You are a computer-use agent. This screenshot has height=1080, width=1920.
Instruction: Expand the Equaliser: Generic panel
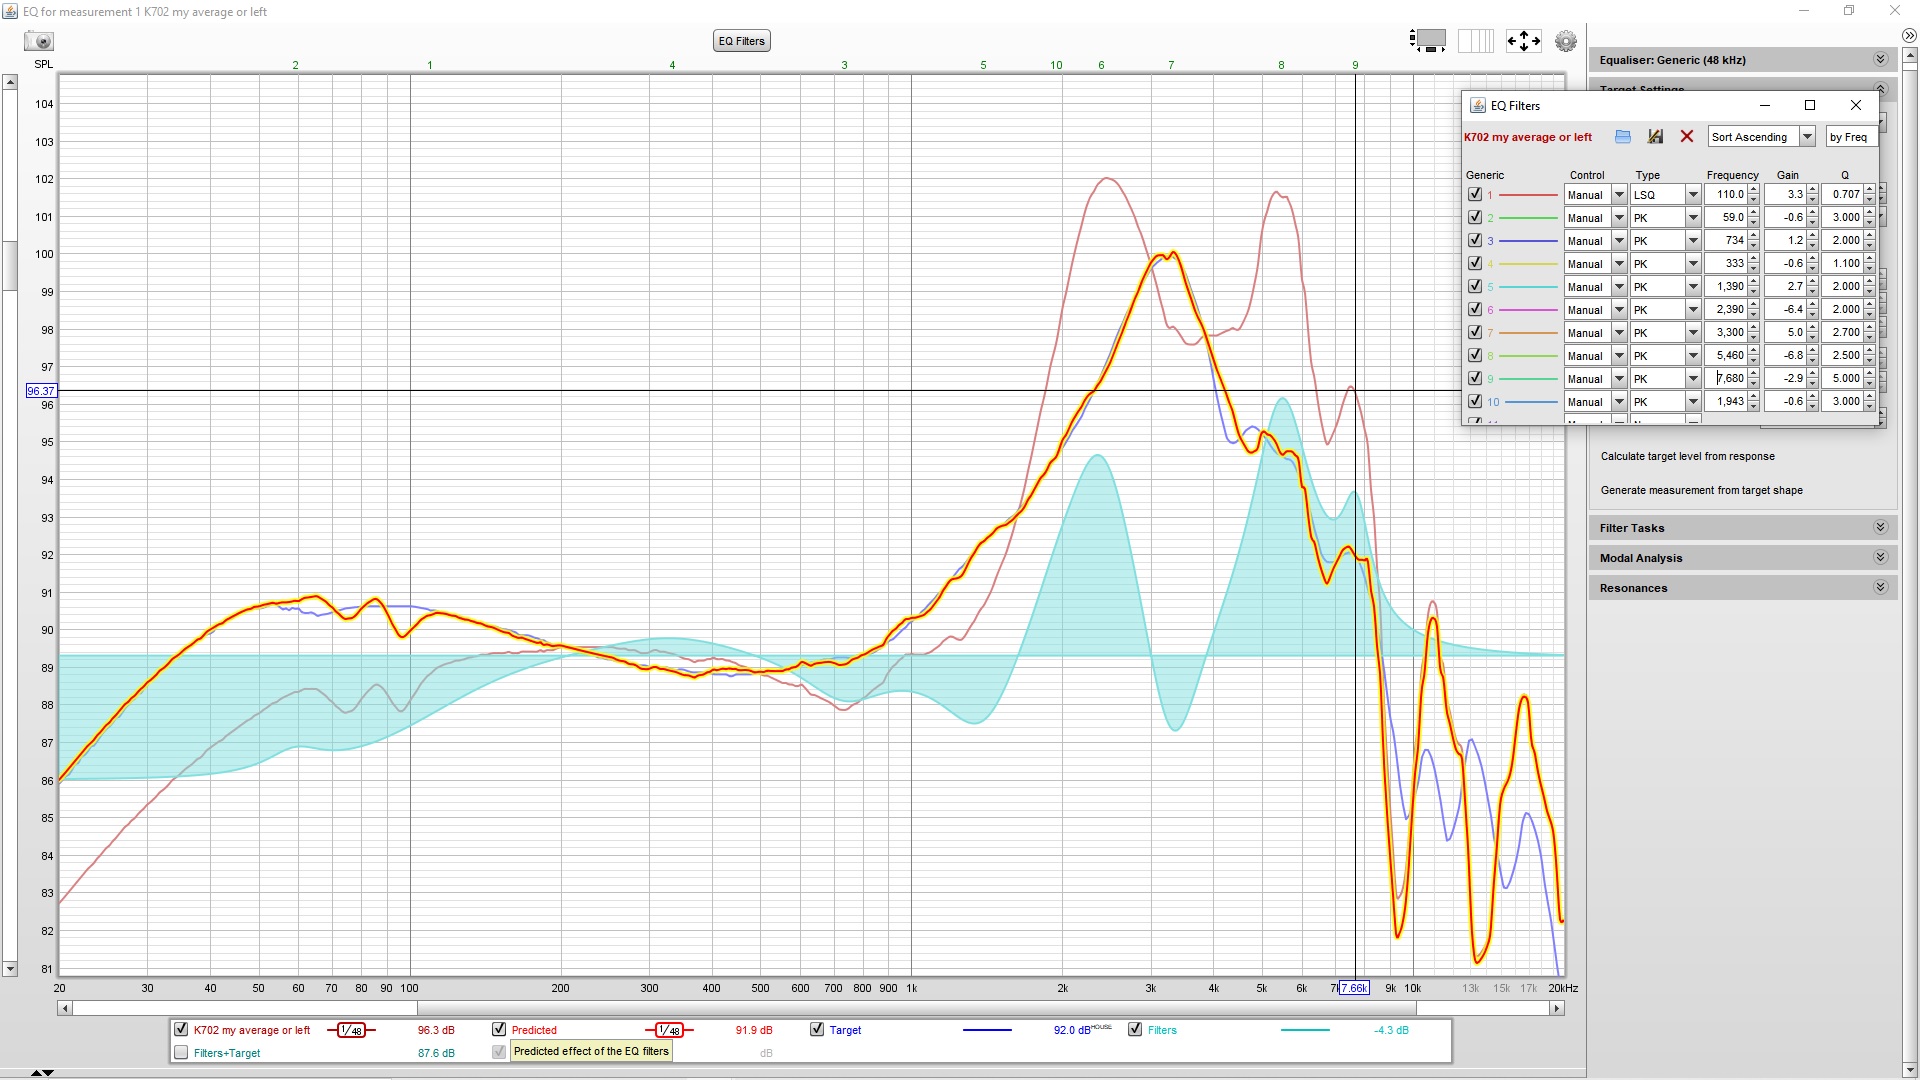coord(1880,60)
